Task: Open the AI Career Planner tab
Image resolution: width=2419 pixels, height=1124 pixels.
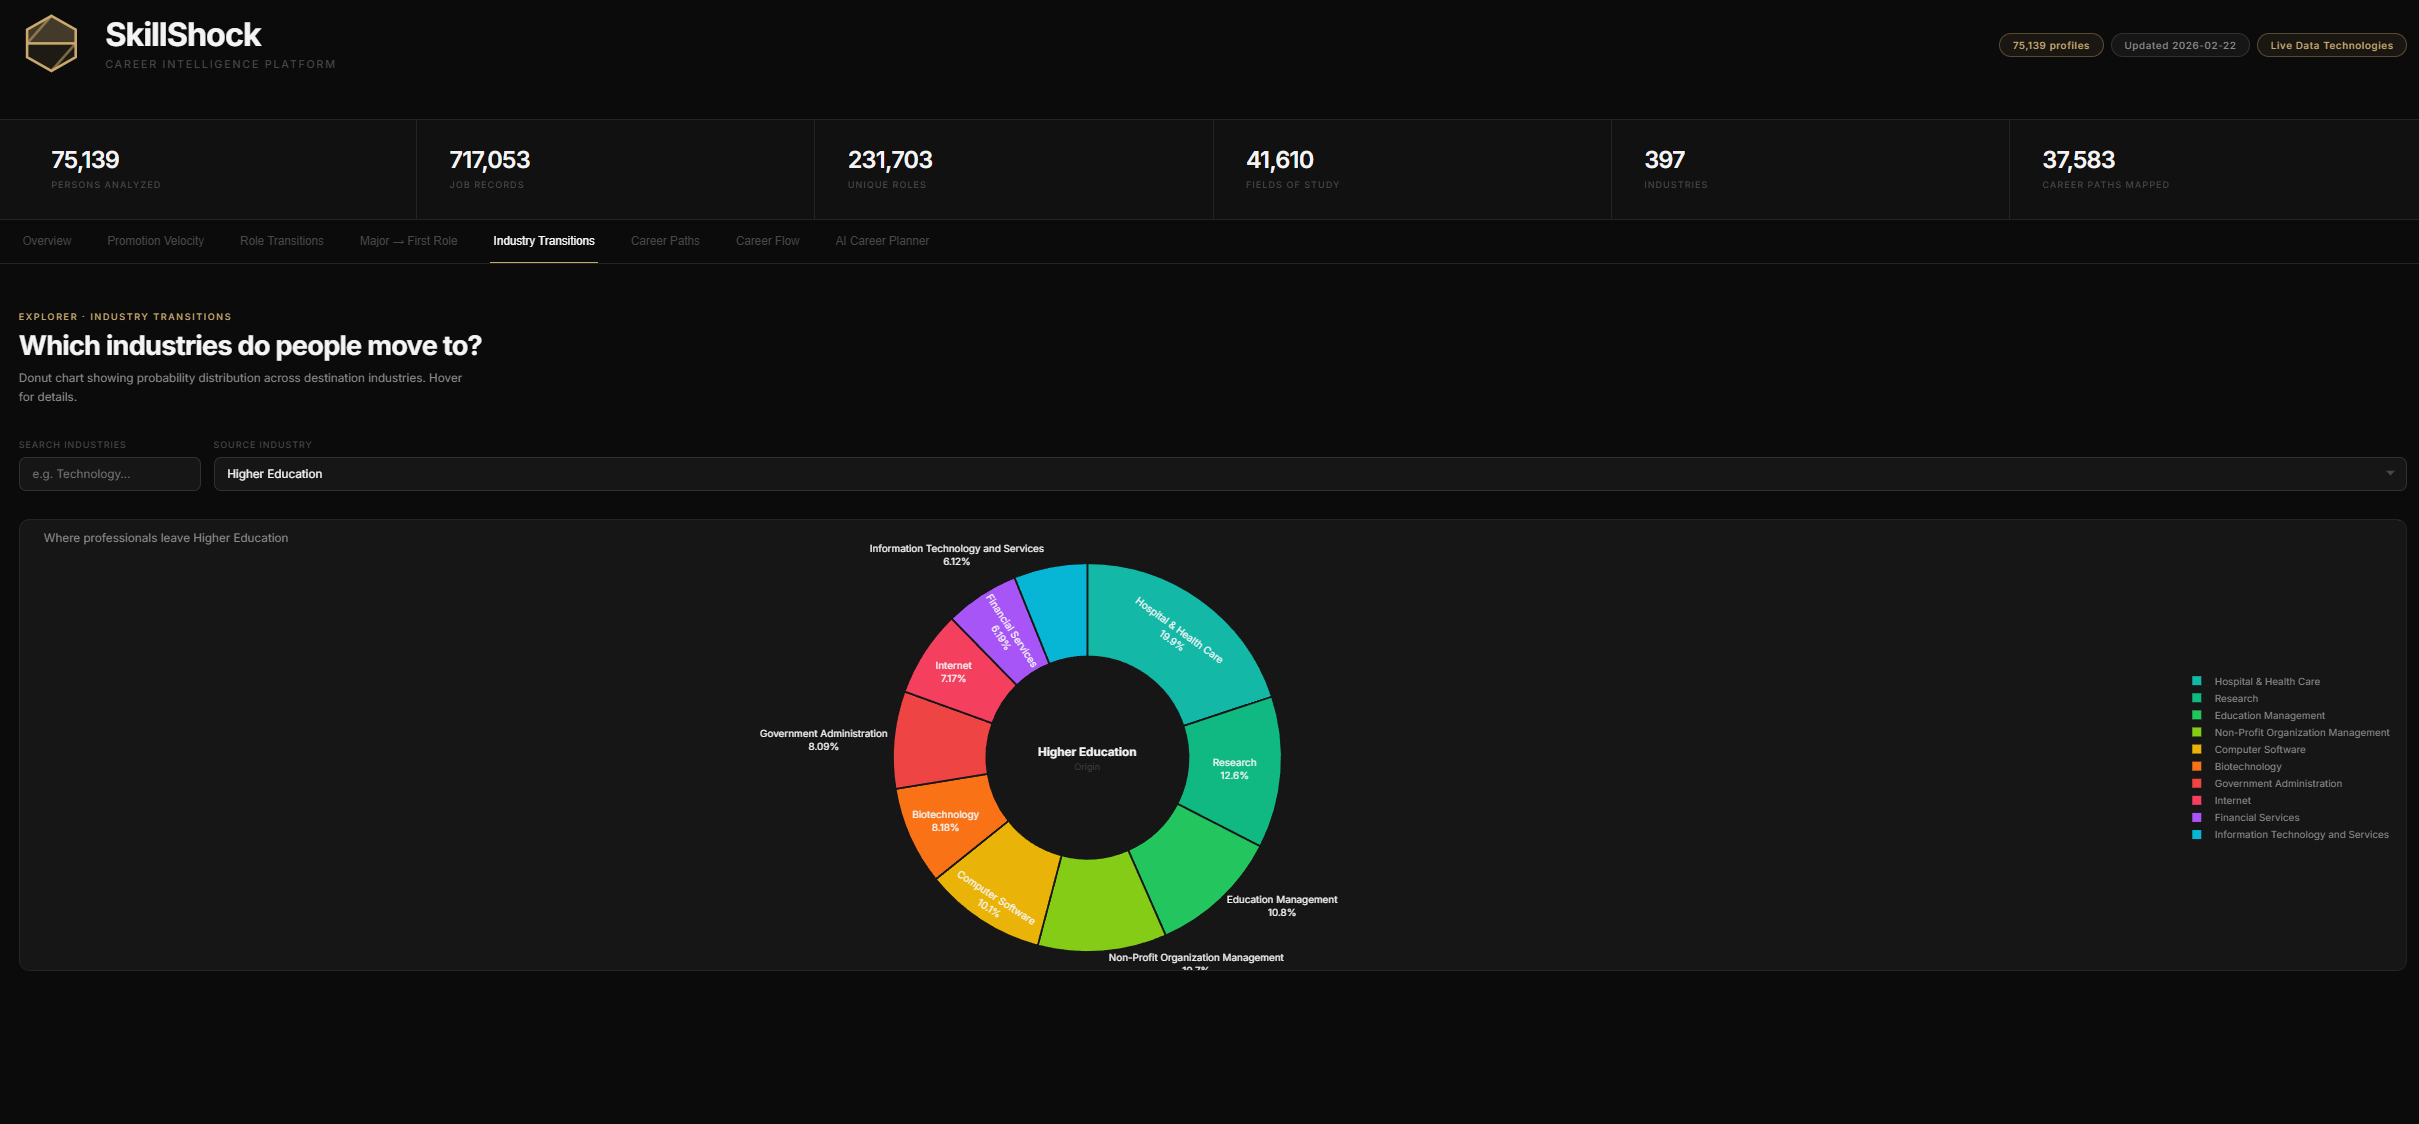Action: pyautogui.click(x=882, y=241)
